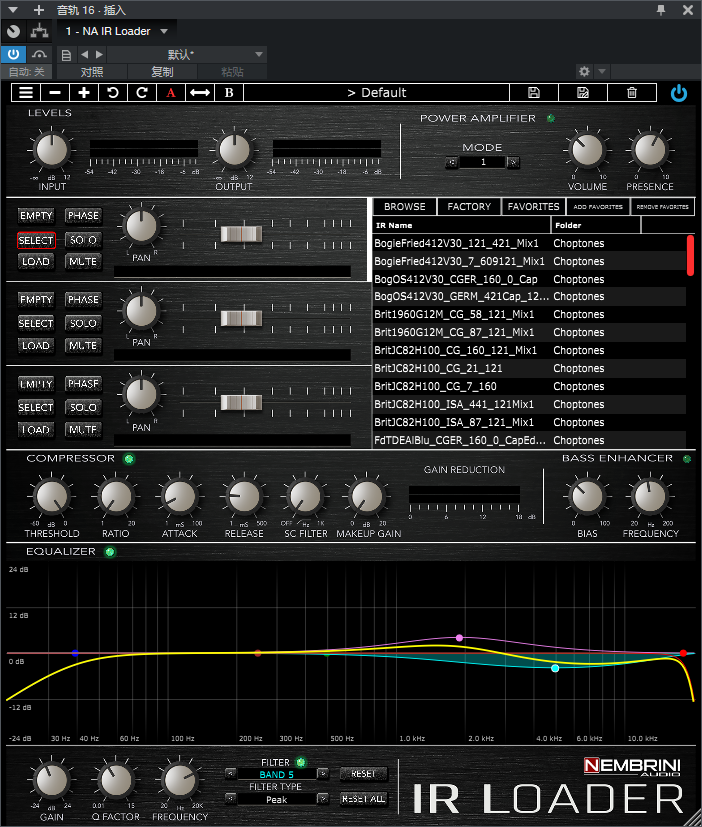Select preset slot A
This screenshot has height=827, width=702.
171,93
